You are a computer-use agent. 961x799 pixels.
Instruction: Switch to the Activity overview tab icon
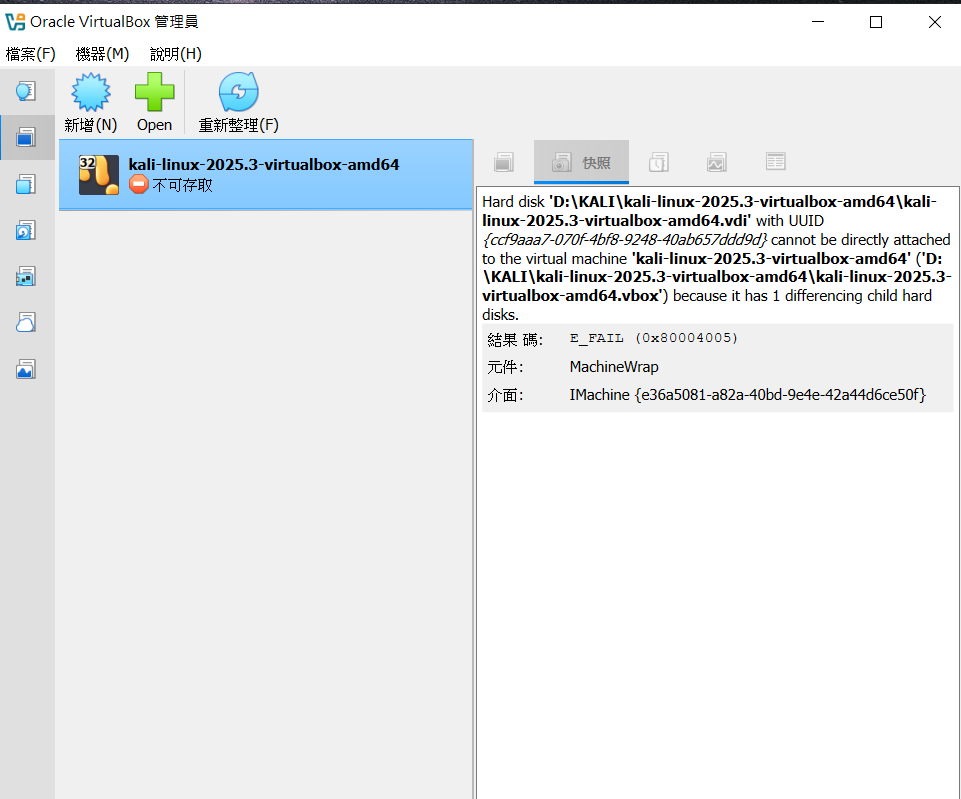coord(716,162)
